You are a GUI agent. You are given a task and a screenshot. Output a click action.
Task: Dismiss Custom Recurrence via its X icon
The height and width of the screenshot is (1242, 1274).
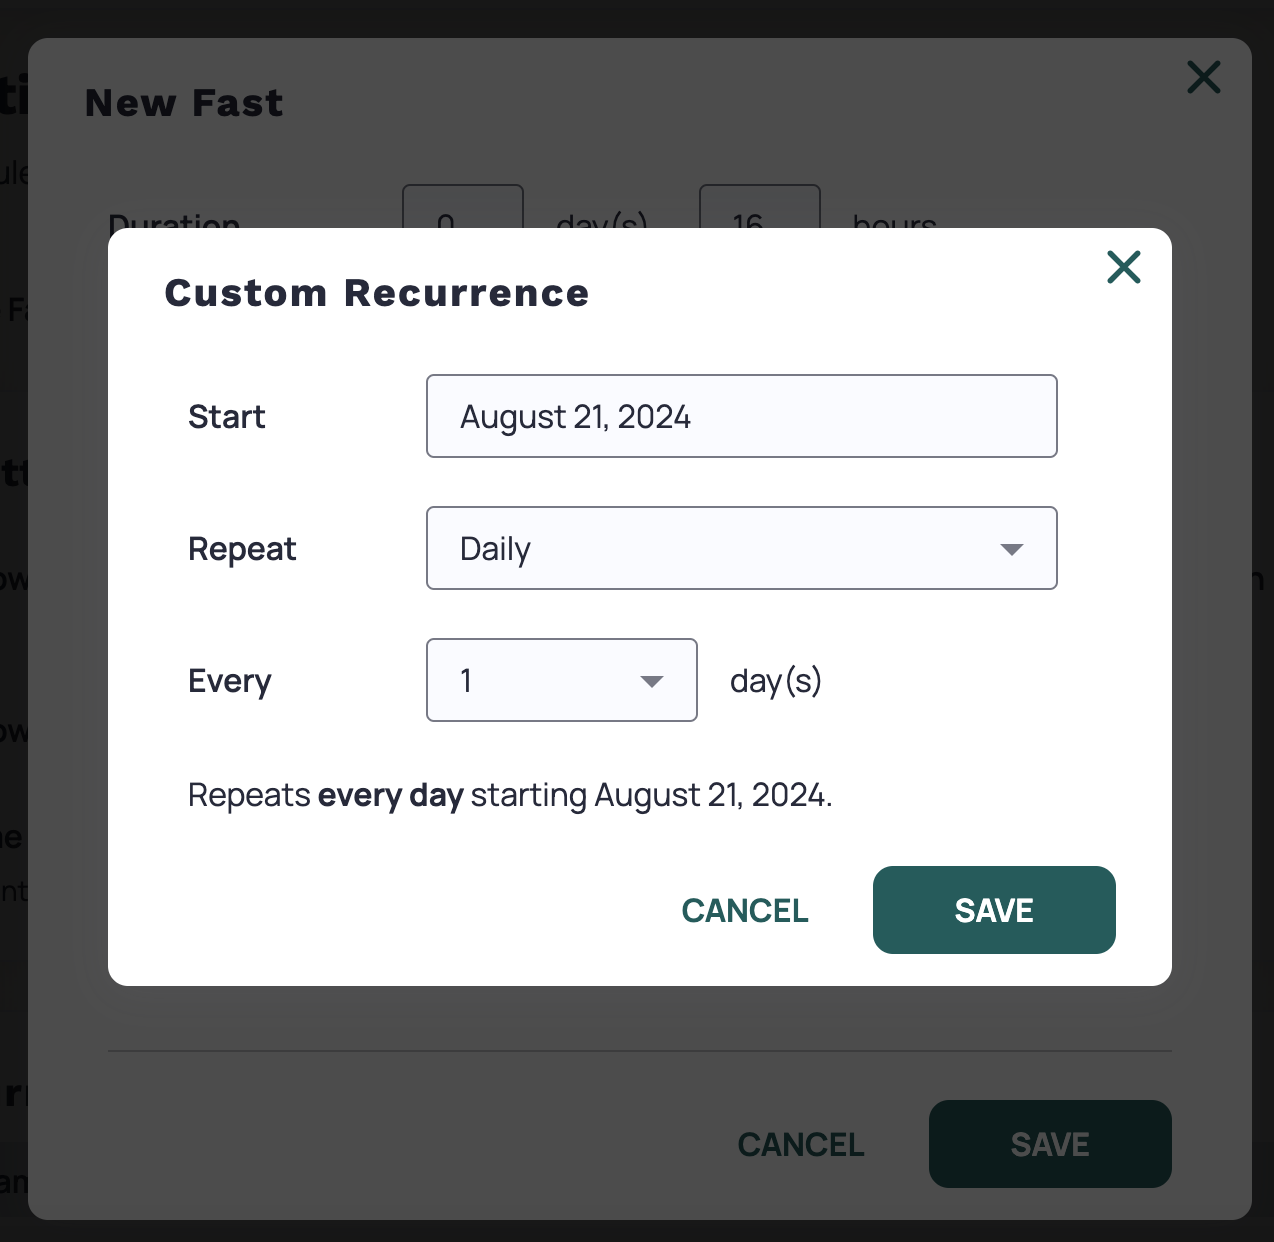point(1123,267)
